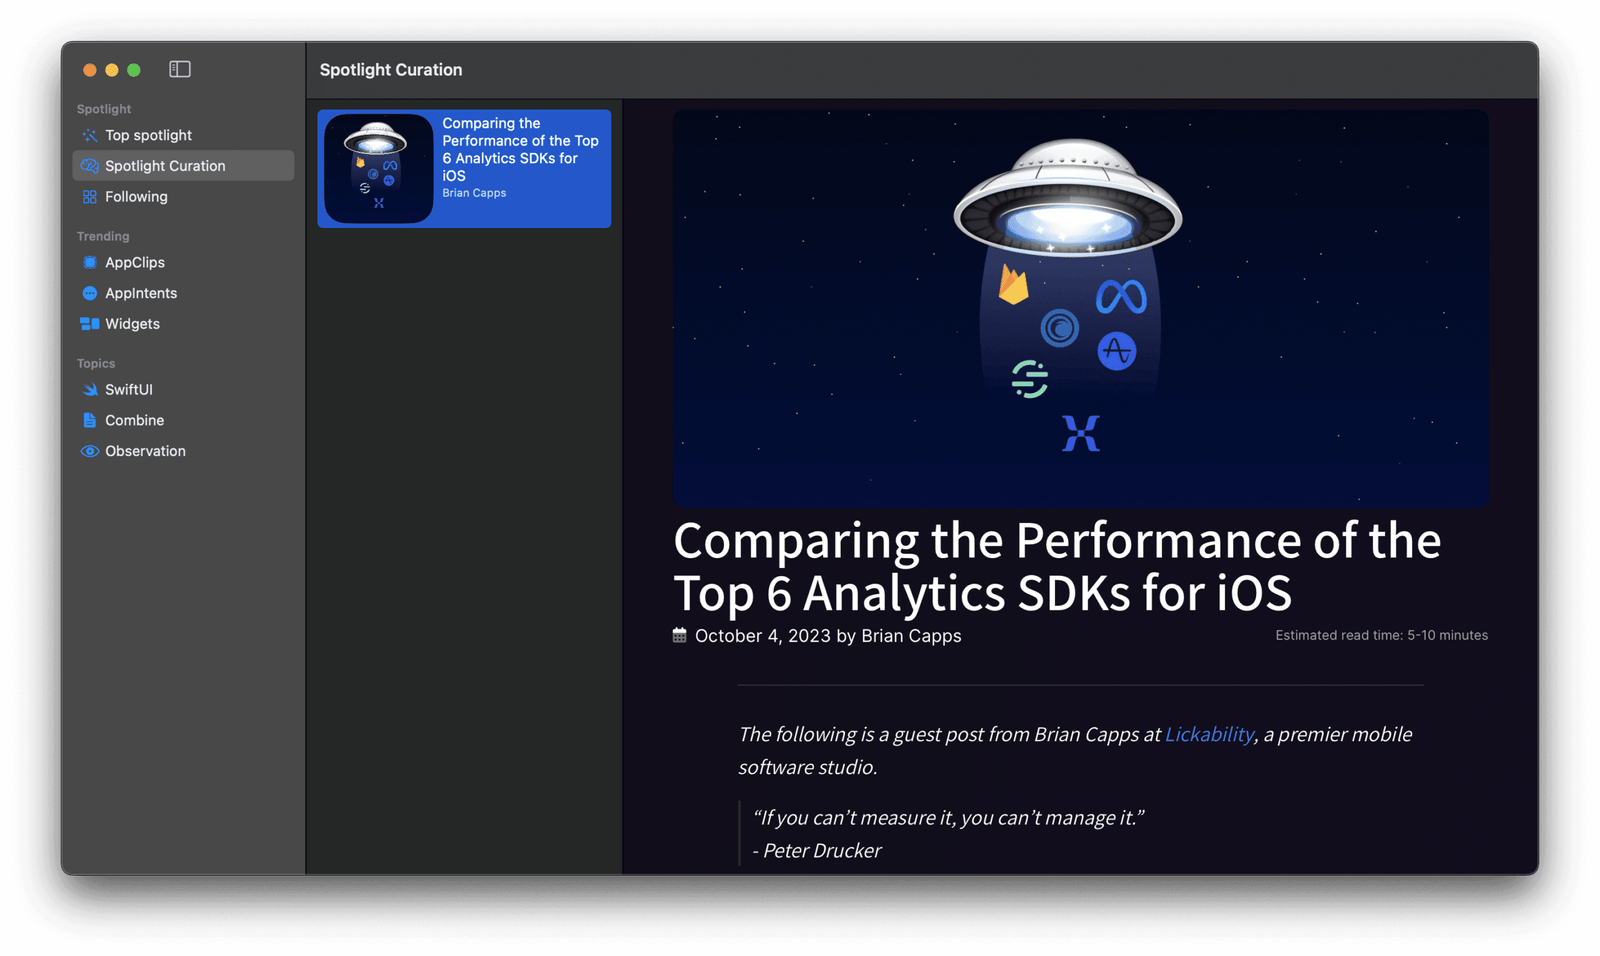The width and height of the screenshot is (1600, 956).
Task: Click the AppIntents speech-bubble icon
Action: 89,293
